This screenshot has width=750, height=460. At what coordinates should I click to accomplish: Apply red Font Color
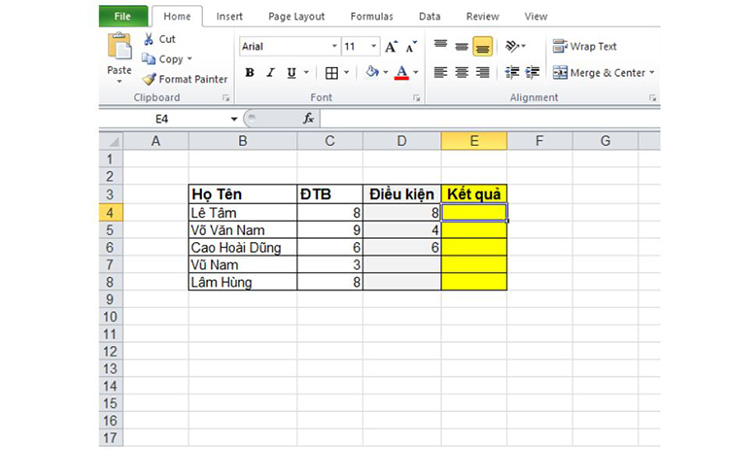(401, 73)
